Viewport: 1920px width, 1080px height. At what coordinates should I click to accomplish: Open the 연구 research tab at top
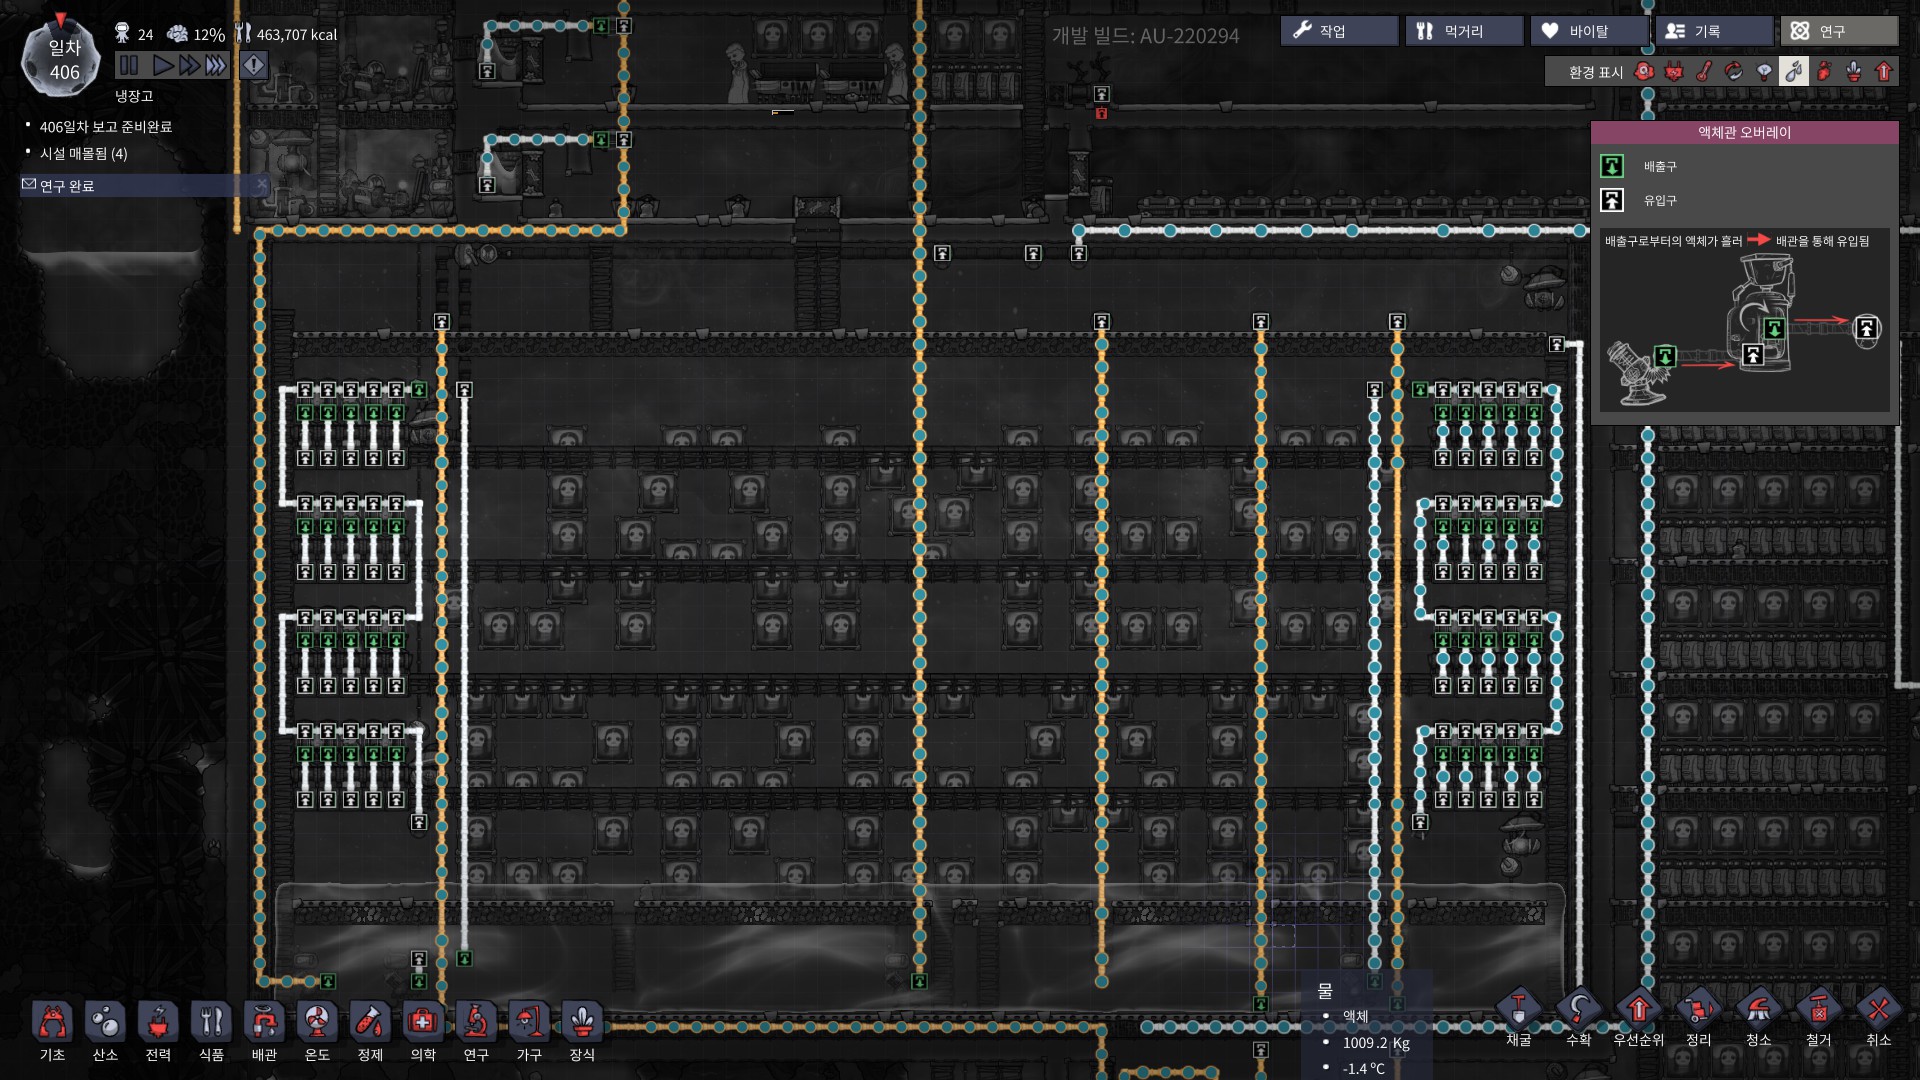click(x=1838, y=31)
